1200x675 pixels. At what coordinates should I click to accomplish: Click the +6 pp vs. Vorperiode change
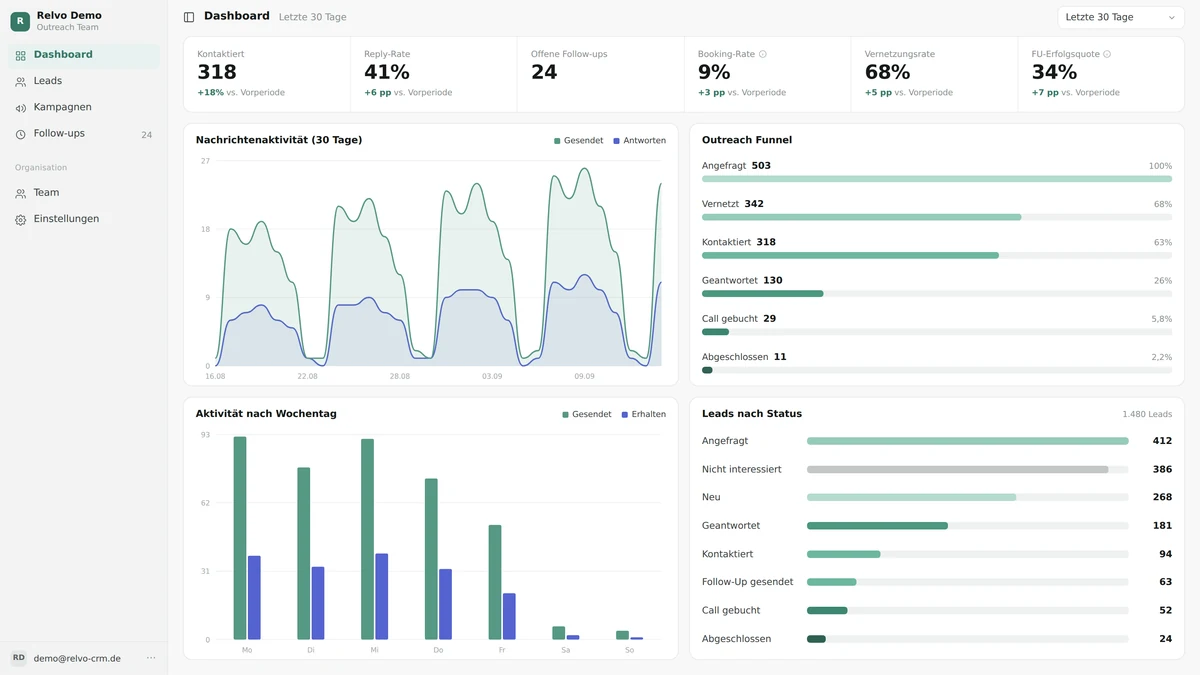[408, 93]
